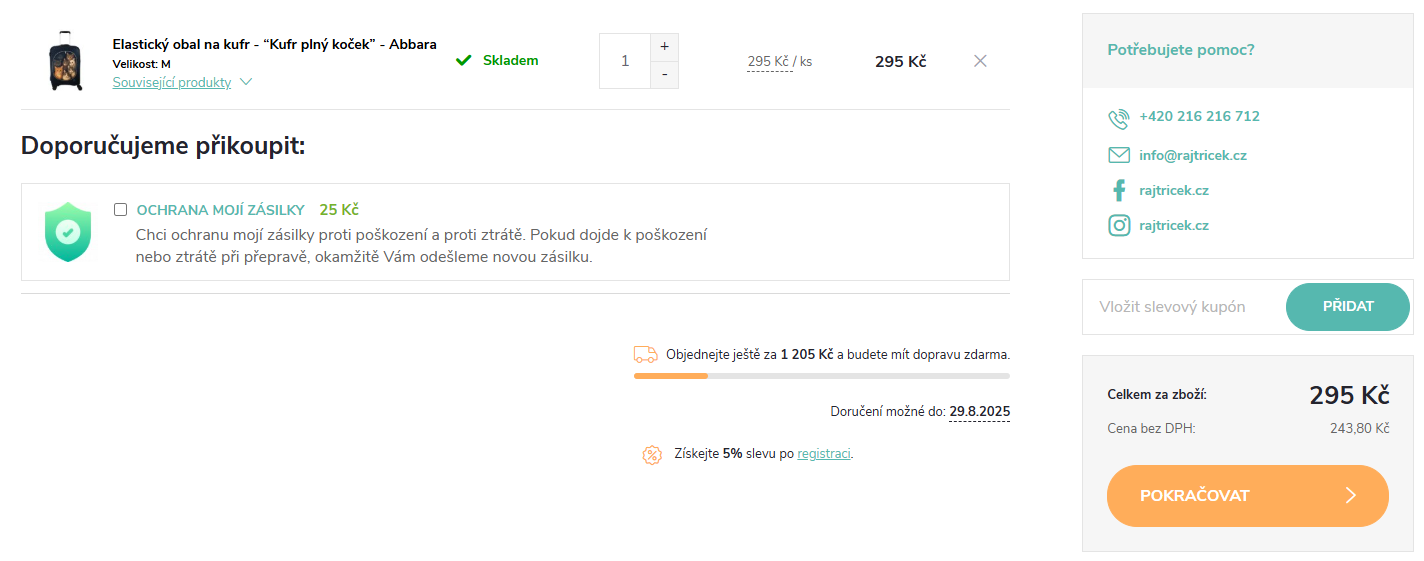Click the phone handset icon
The width and height of the screenshot is (1424, 561).
(1118, 119)
